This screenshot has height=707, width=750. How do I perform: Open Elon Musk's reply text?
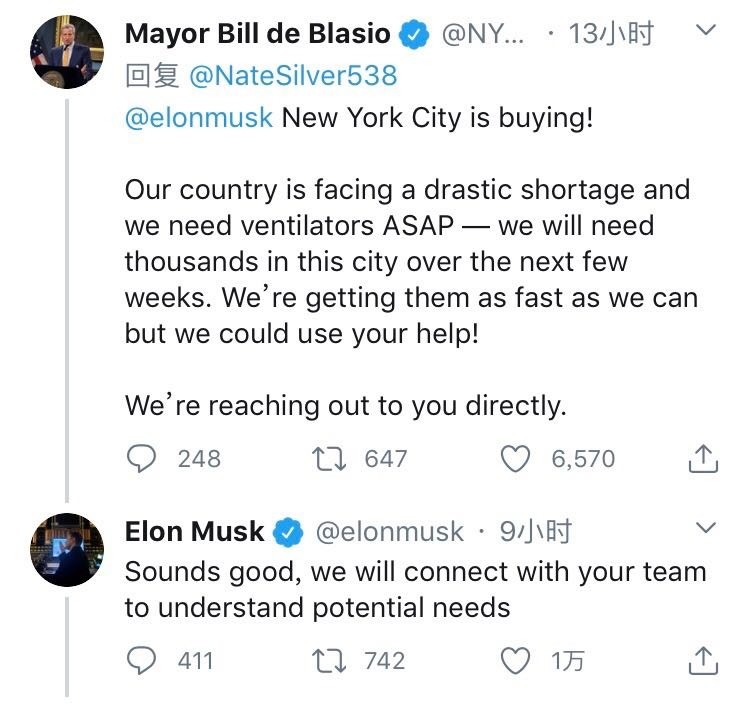point(415,589)
